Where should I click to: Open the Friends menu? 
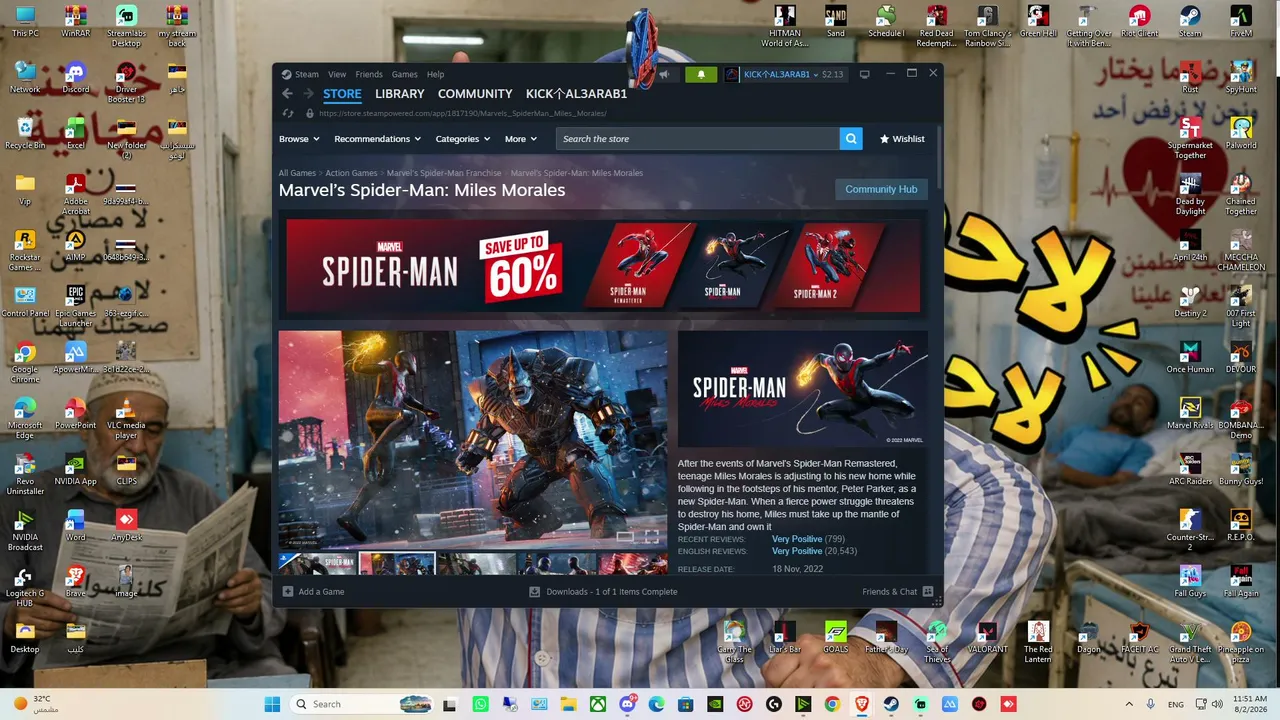369,74
